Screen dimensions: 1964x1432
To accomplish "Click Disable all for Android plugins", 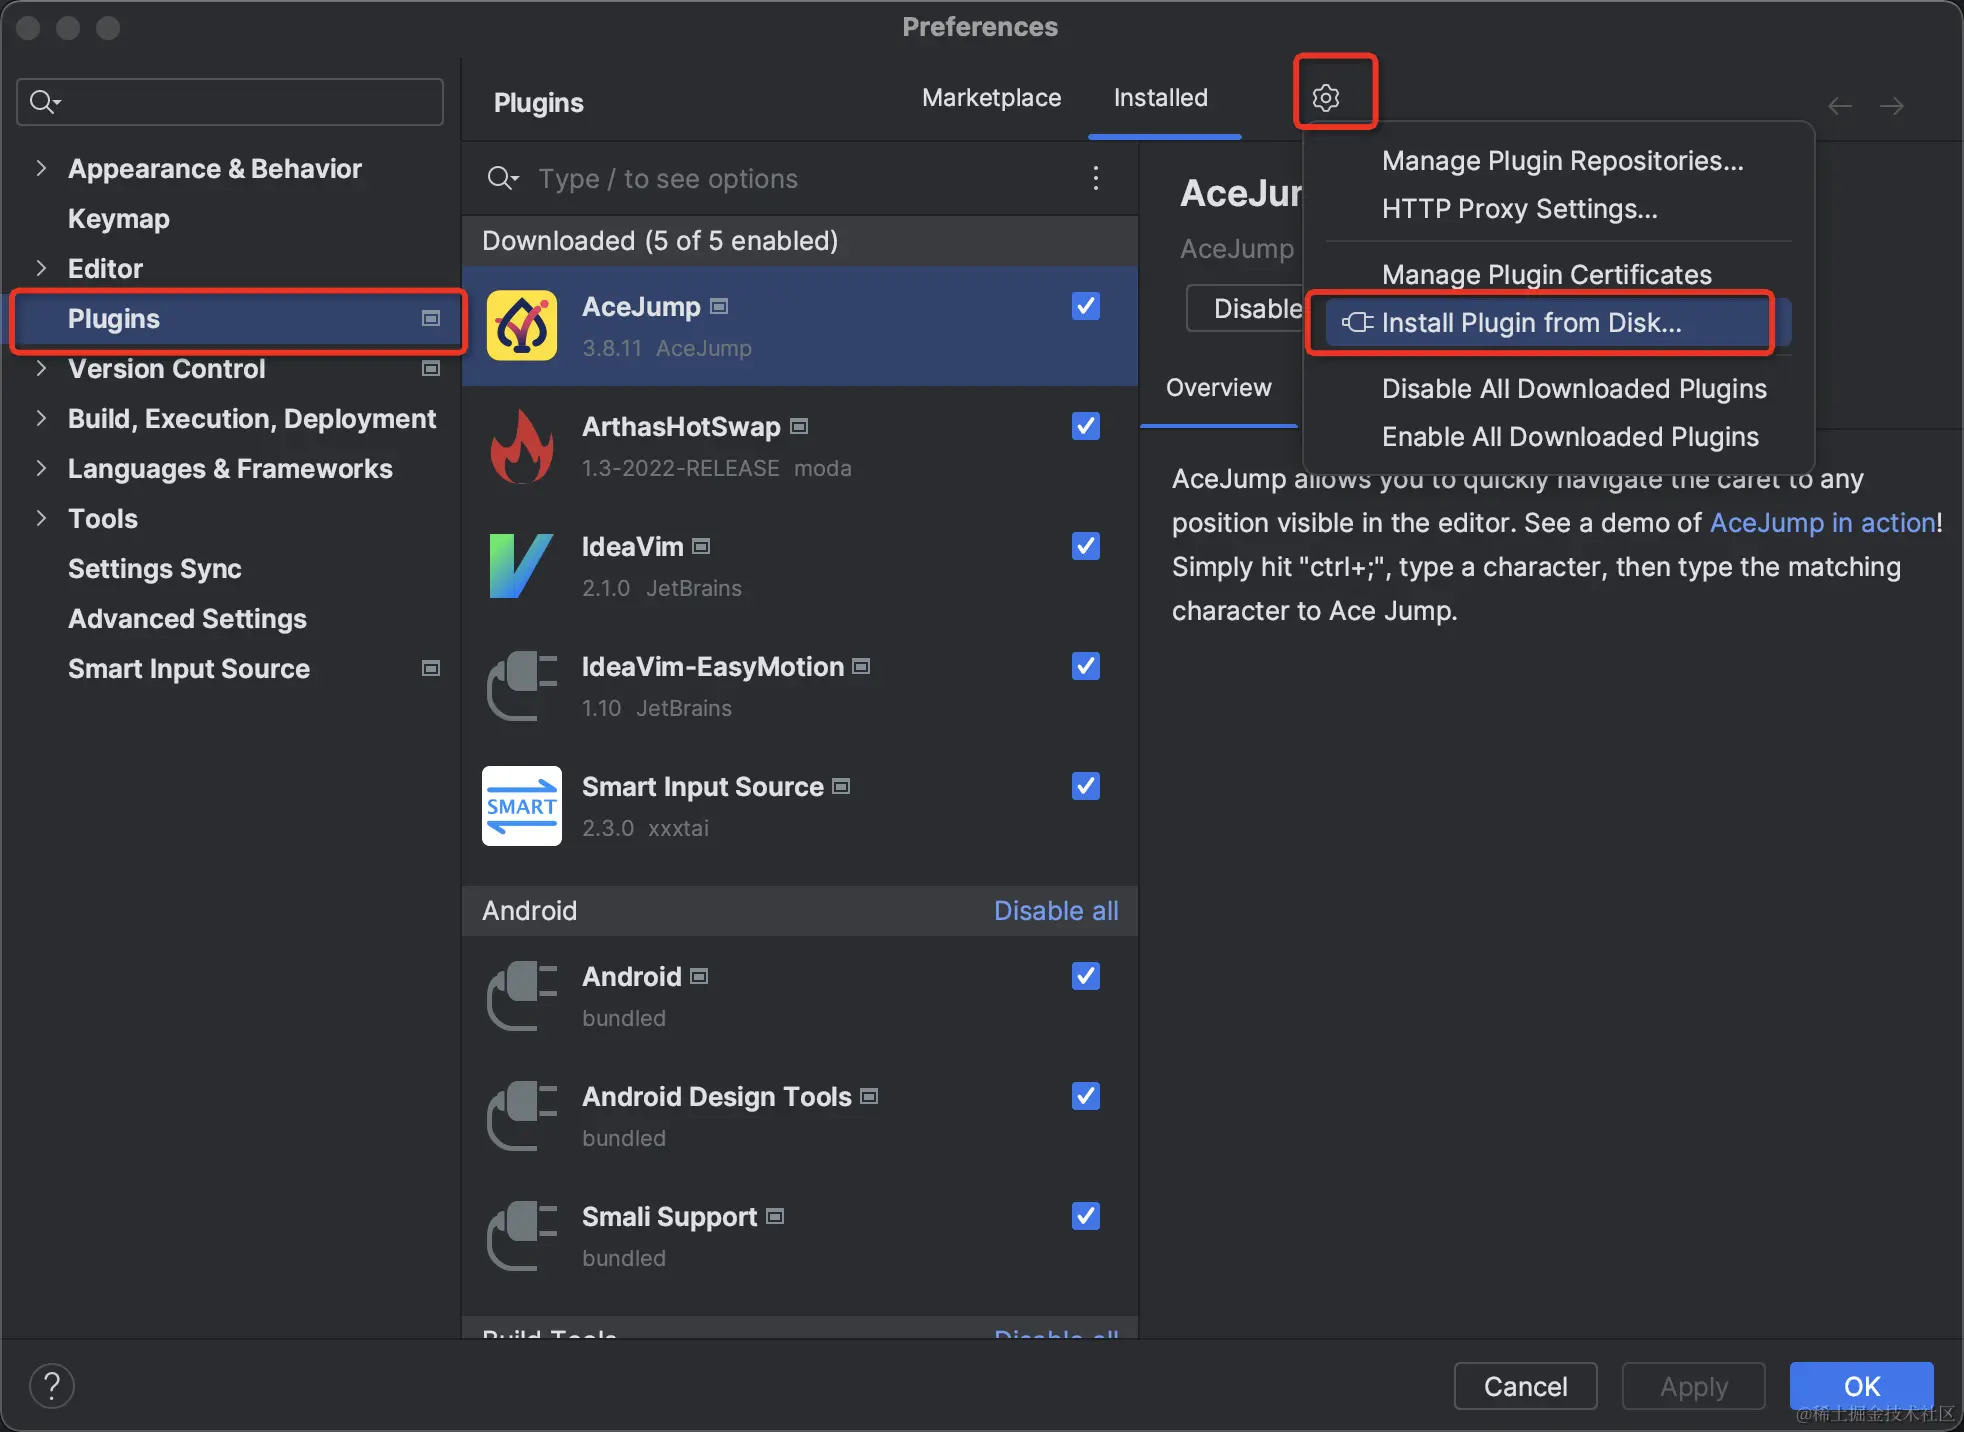I will tap(1055, 910).
